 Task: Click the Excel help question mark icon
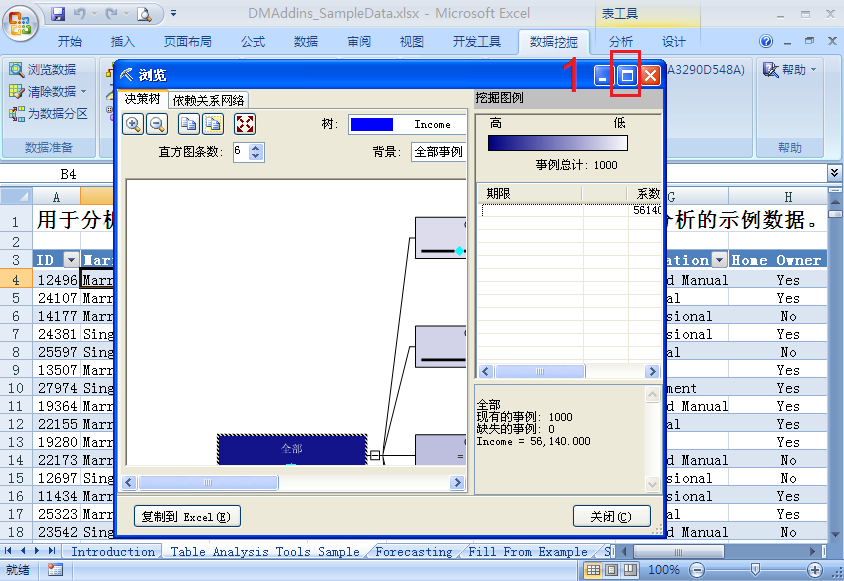click(x=766, y=41)
